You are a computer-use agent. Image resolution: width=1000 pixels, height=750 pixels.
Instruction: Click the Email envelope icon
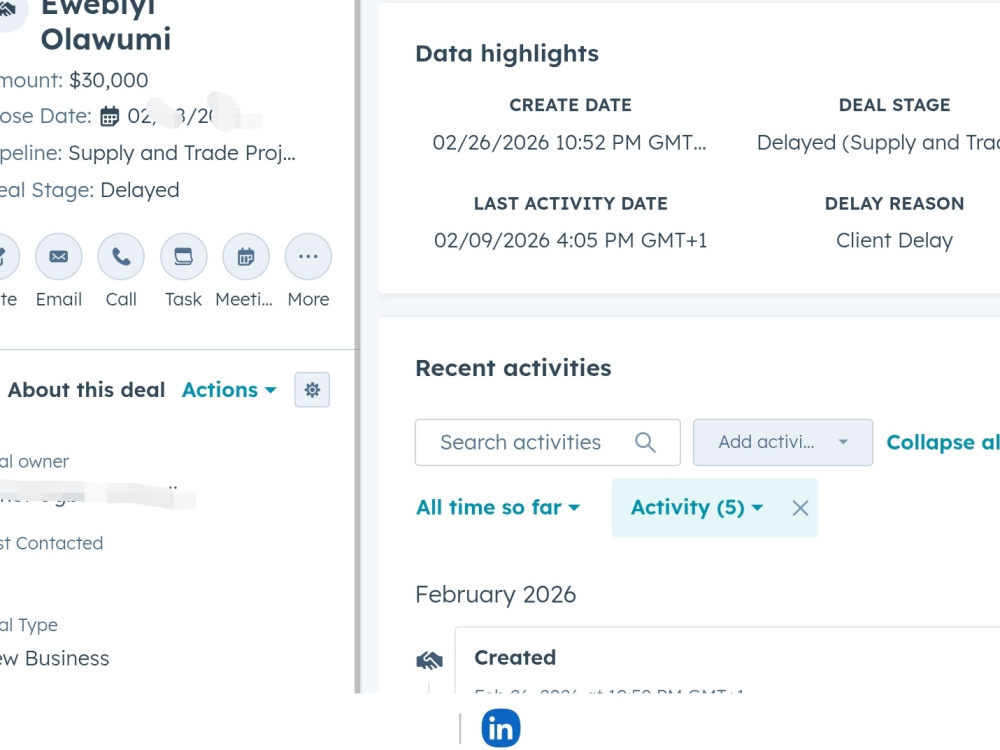coord(59,256)
